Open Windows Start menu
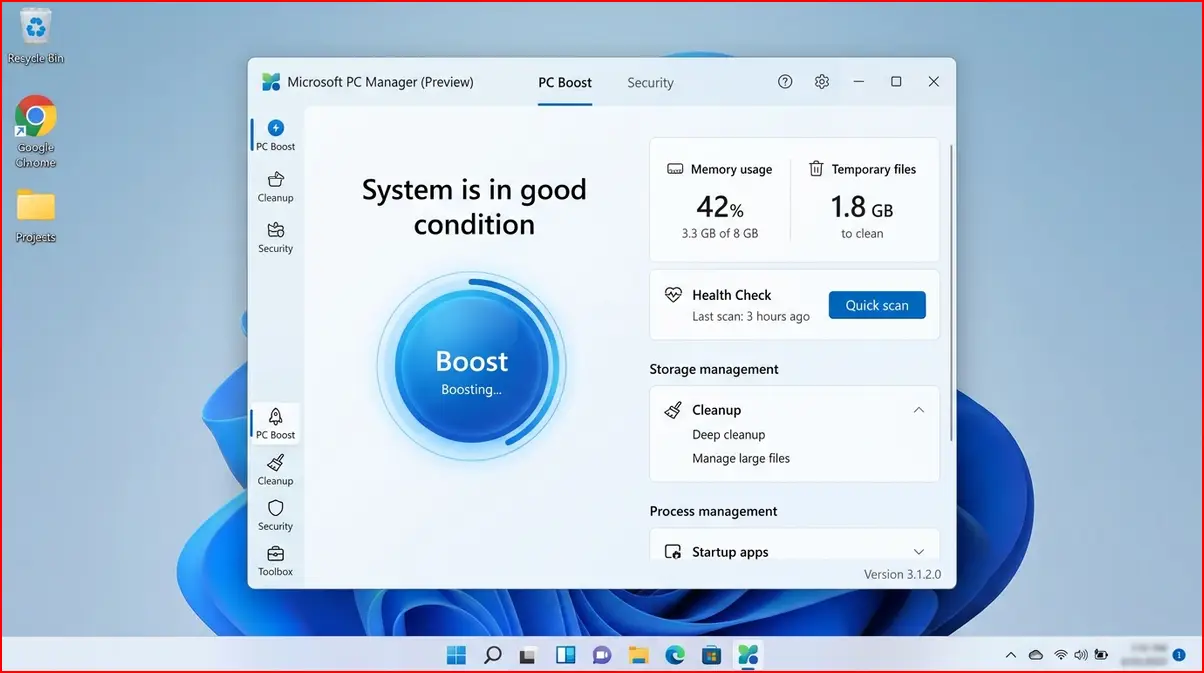1204x673 pixels. click(456, 655)
